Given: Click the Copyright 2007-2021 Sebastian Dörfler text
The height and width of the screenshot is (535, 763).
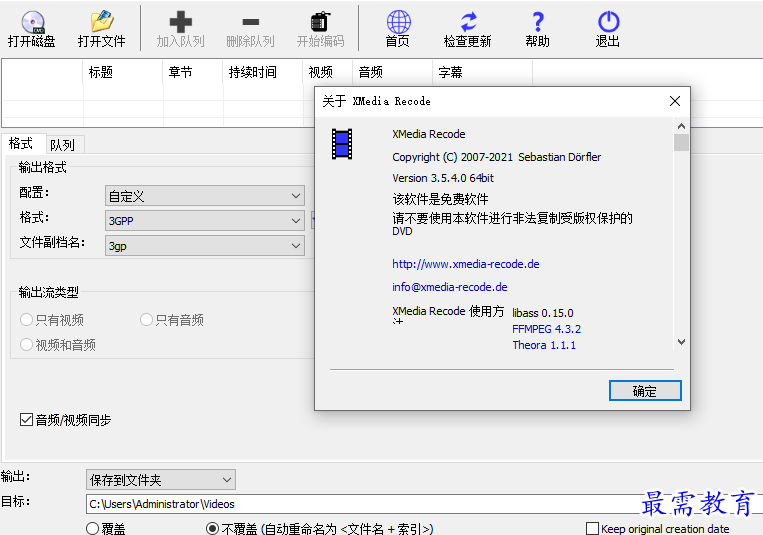Looking at the screenshot, I should (496, 157).
